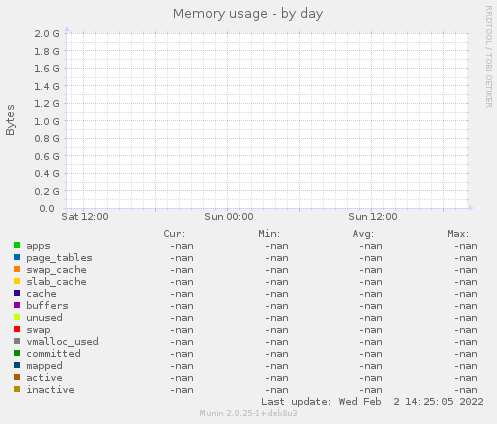Click the '1.0 G' y-axis value

click(x=47, y=121)
